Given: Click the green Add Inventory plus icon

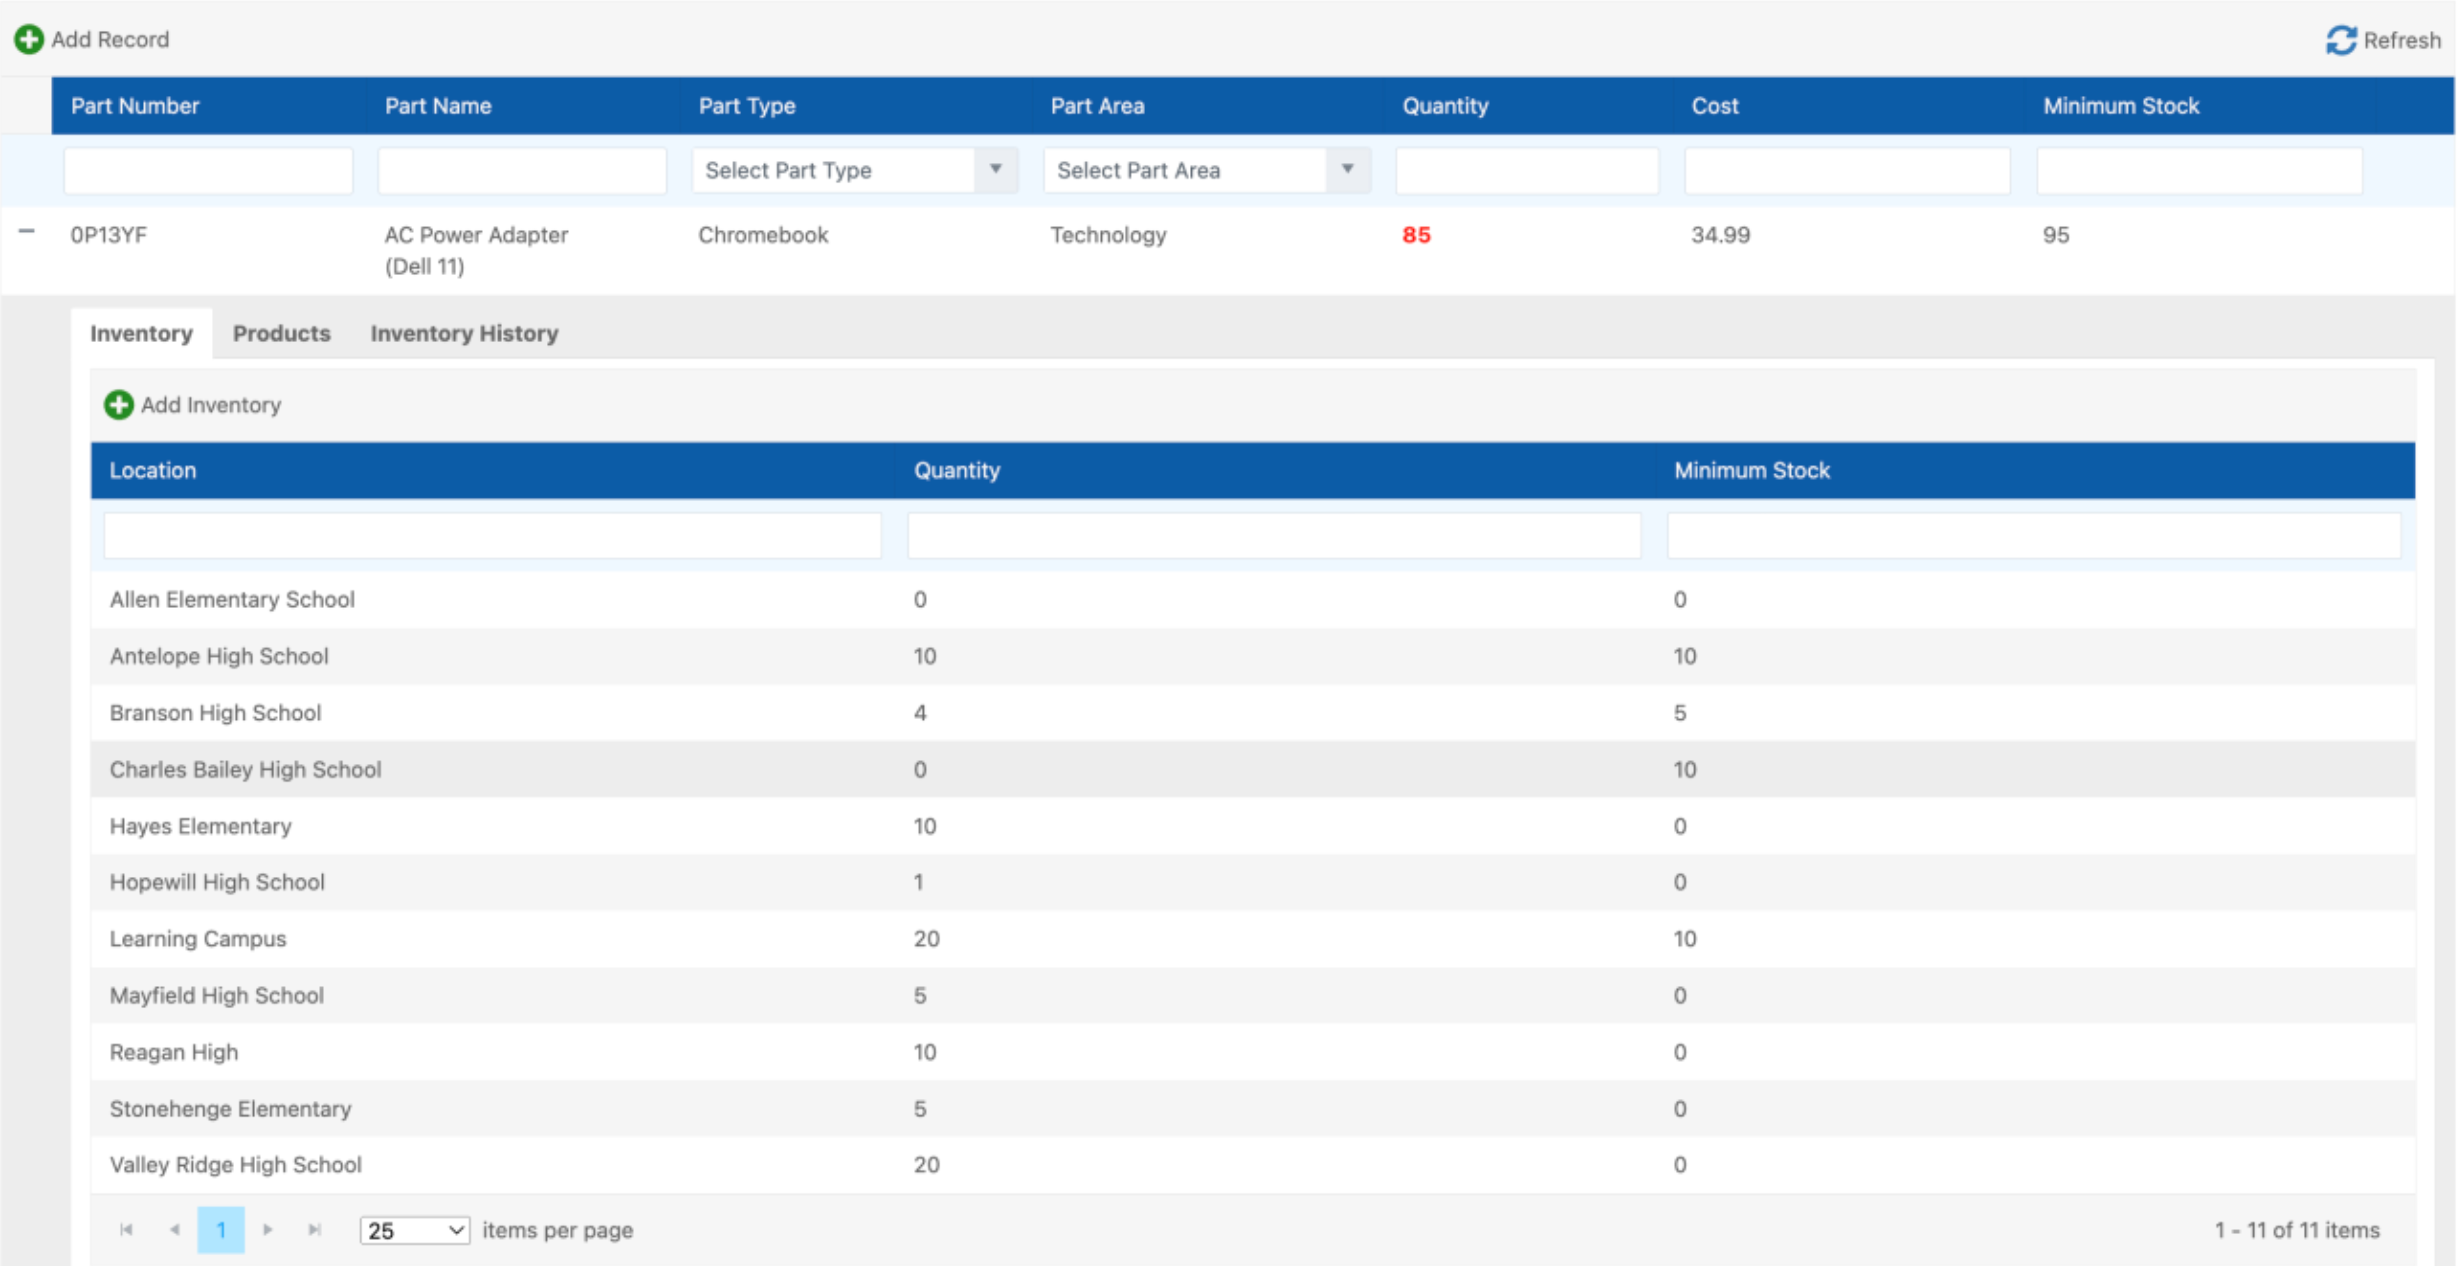Looking at the screenshot, I should tap(119, 405).
